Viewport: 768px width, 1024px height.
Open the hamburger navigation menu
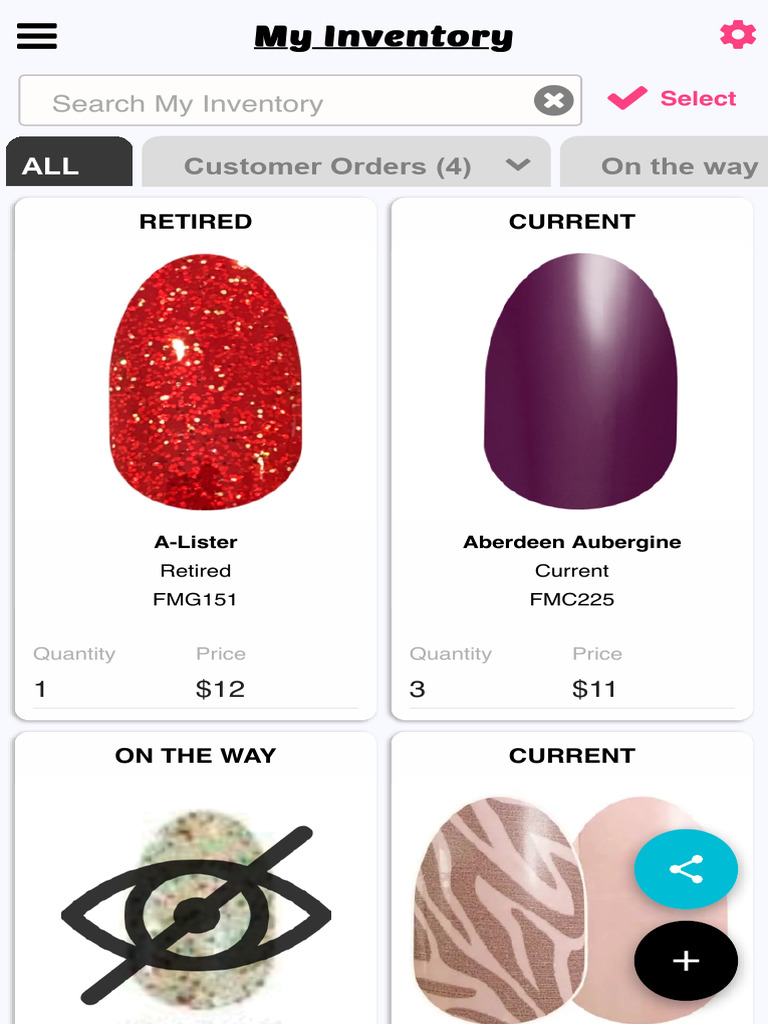click(37, 36)
